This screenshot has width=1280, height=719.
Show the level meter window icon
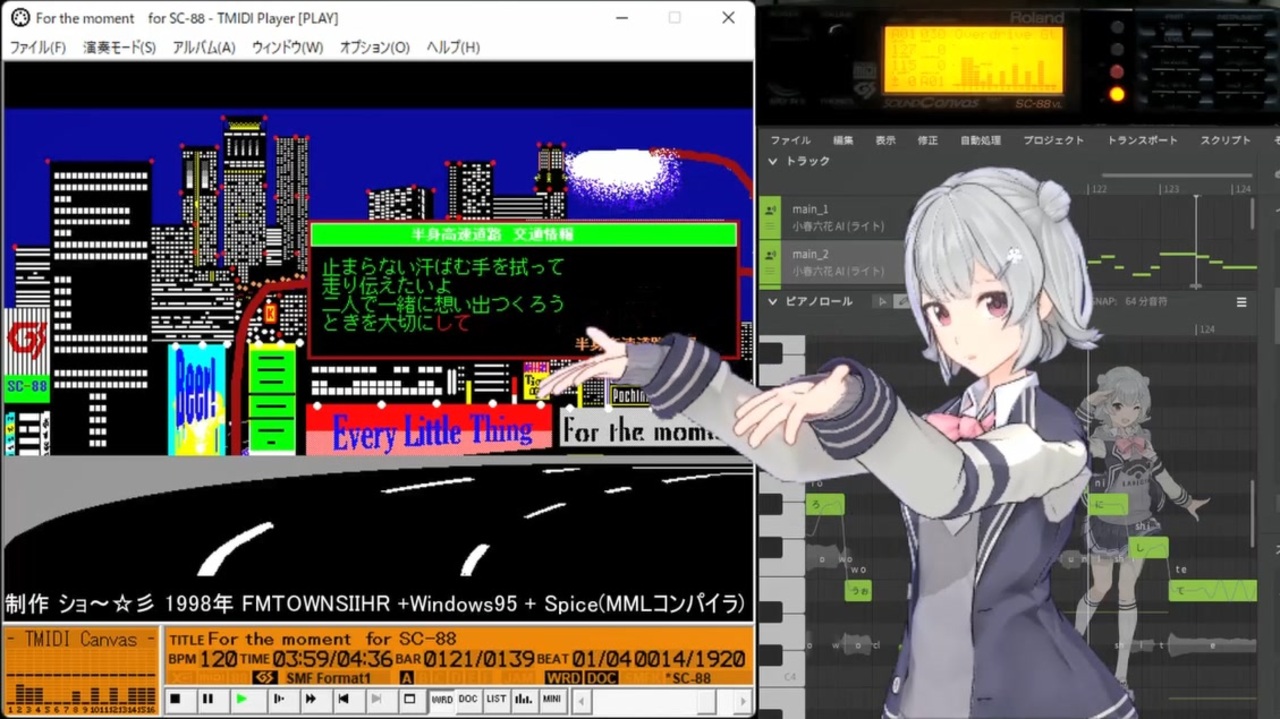[x=523, y=699]
